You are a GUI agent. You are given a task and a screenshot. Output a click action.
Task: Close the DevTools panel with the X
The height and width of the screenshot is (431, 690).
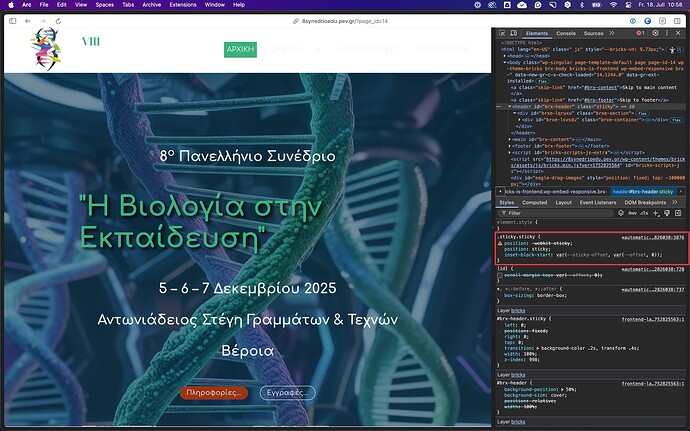pyautogui.click(x=678, y=33)
